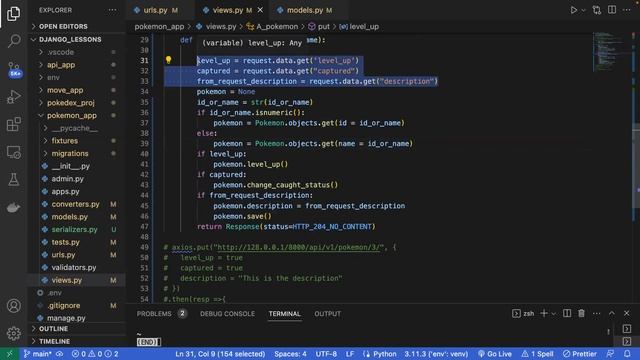The width and height of the screenshot is (640, 360).
Task: Open the Explorer view in activity bar
Action: click(13, 14)
